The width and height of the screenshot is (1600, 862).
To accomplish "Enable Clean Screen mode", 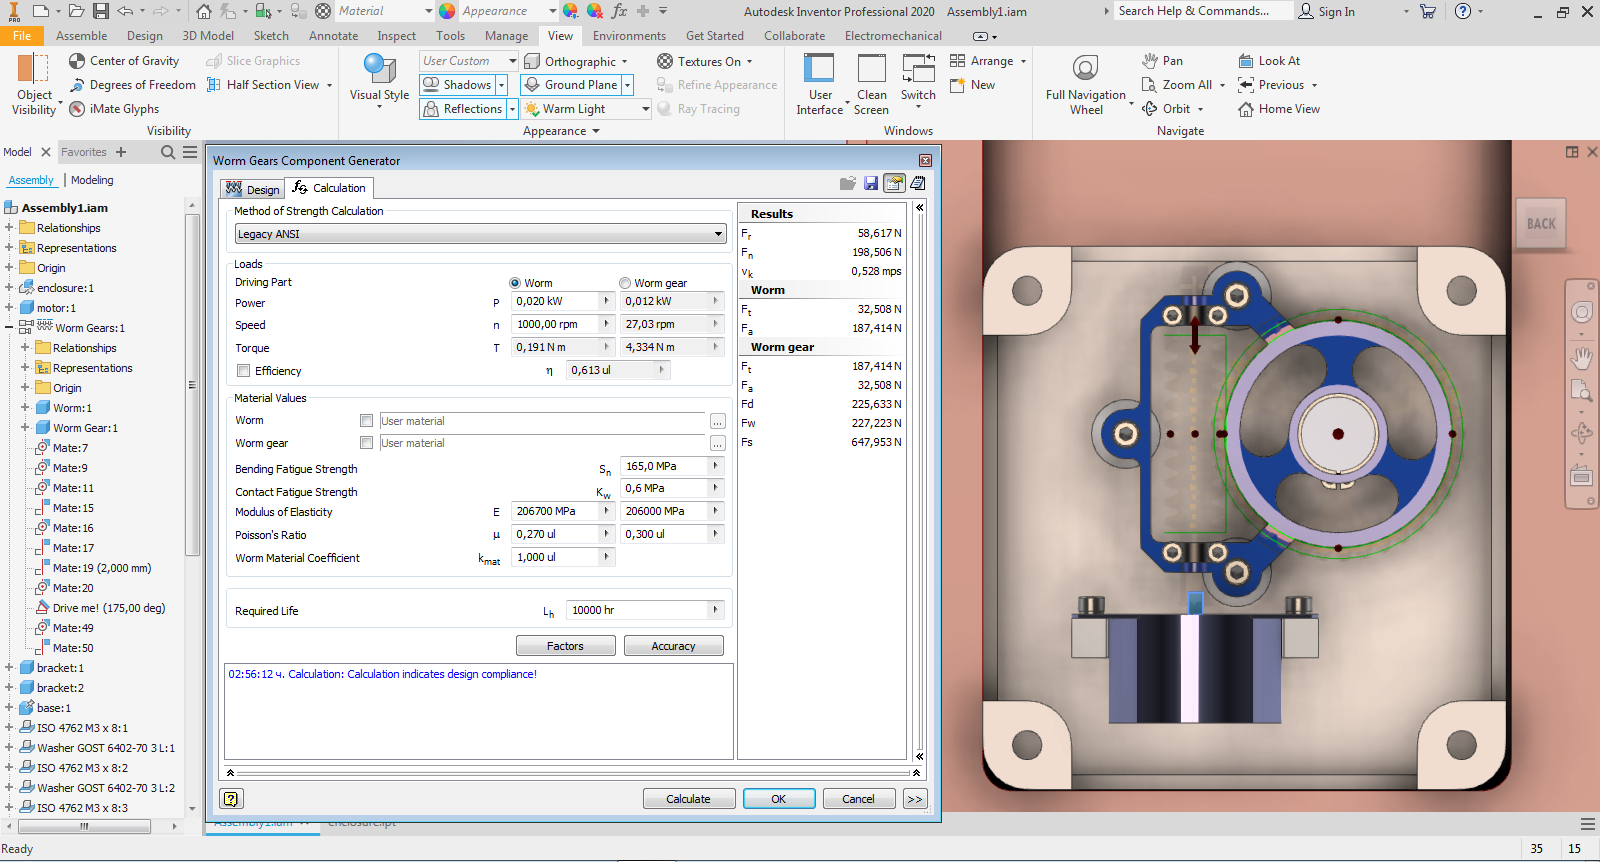I will [871, 85].
